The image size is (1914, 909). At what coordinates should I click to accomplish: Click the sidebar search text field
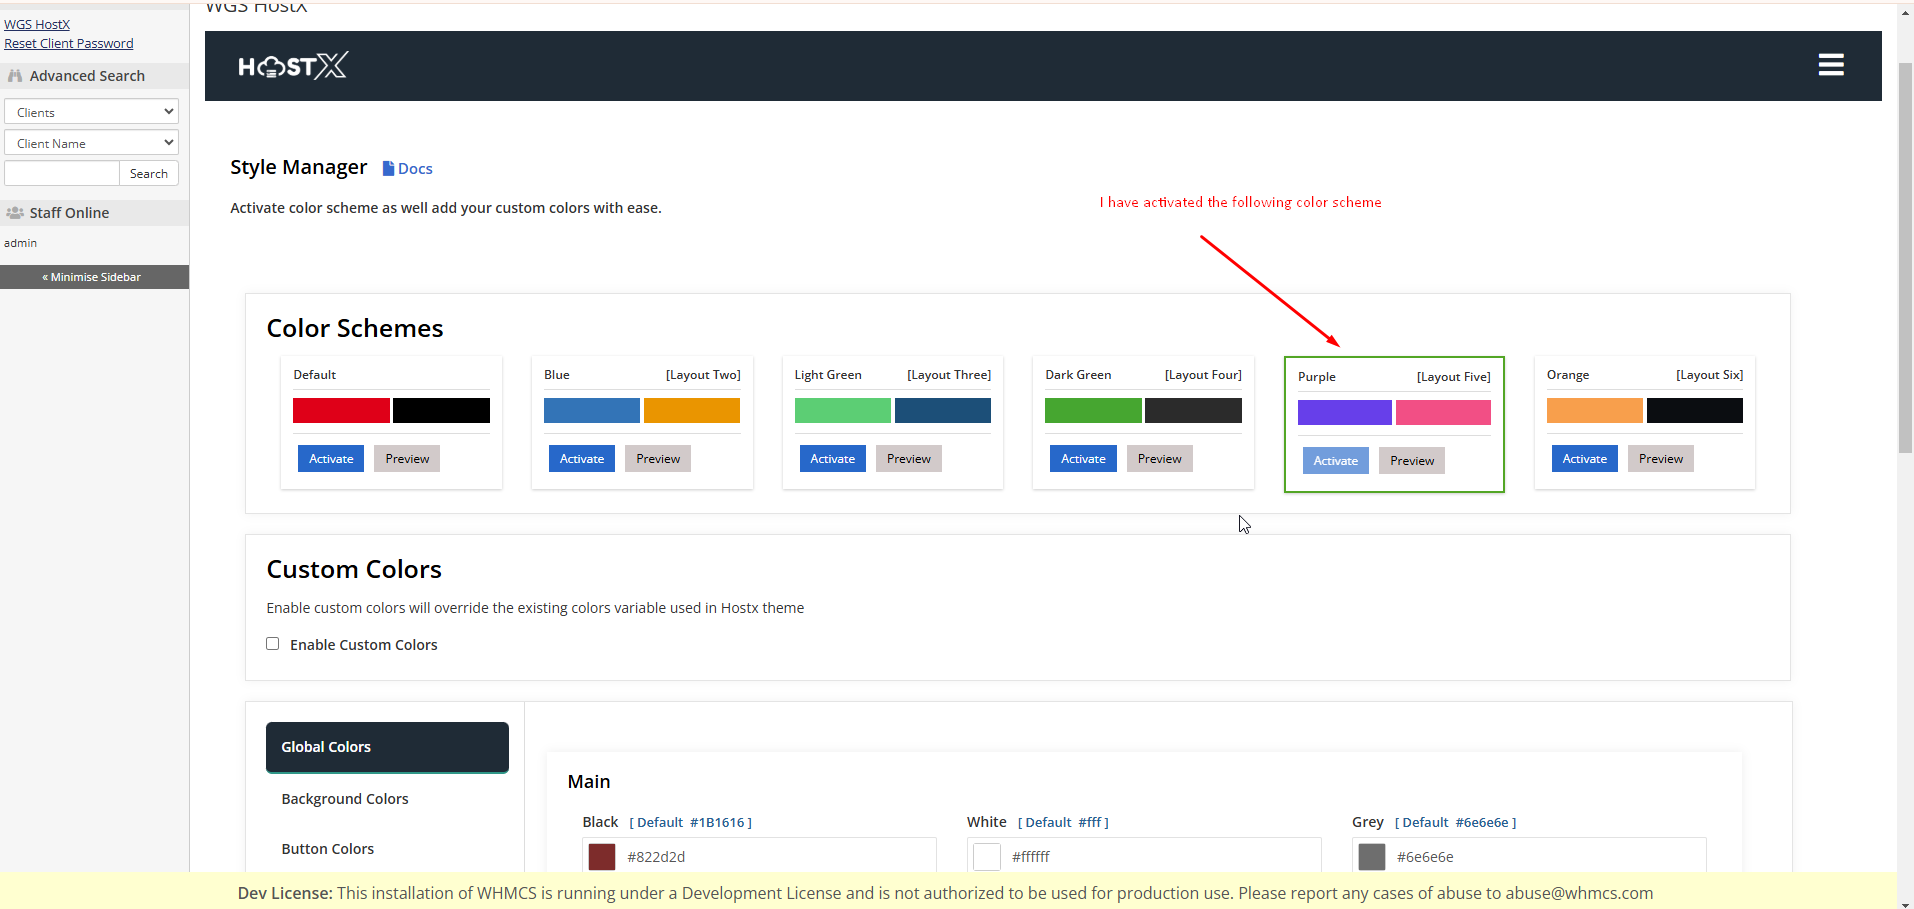[x=62, y=174]
